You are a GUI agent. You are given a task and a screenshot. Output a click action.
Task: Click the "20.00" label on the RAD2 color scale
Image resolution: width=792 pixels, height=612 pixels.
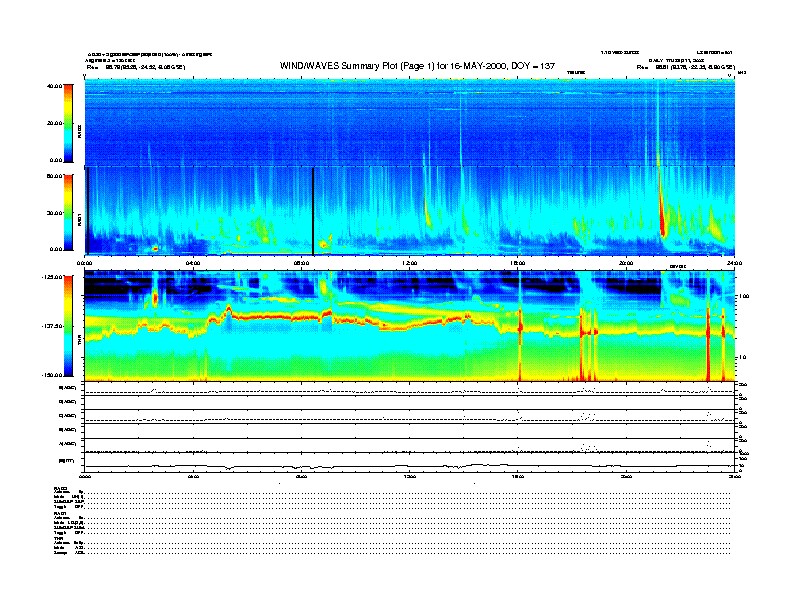(54, 123)
